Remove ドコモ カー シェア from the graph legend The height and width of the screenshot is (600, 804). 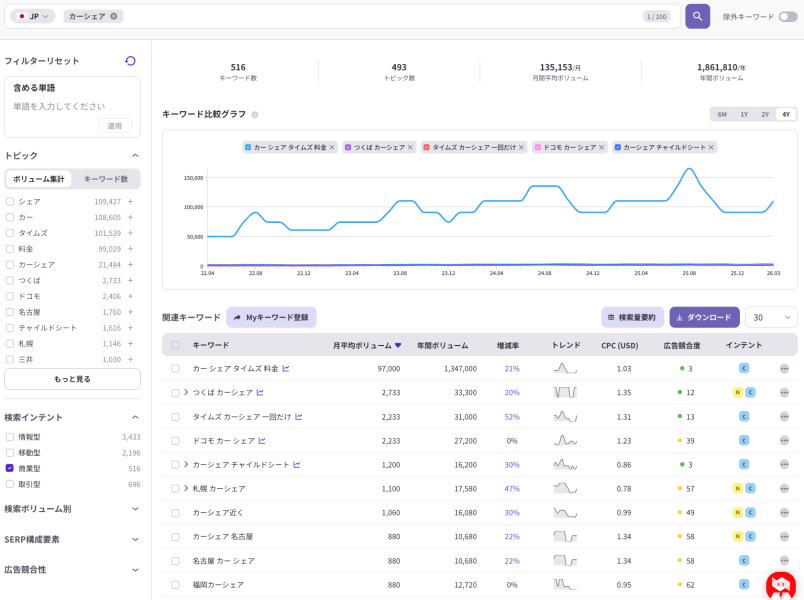pos(601,148)
